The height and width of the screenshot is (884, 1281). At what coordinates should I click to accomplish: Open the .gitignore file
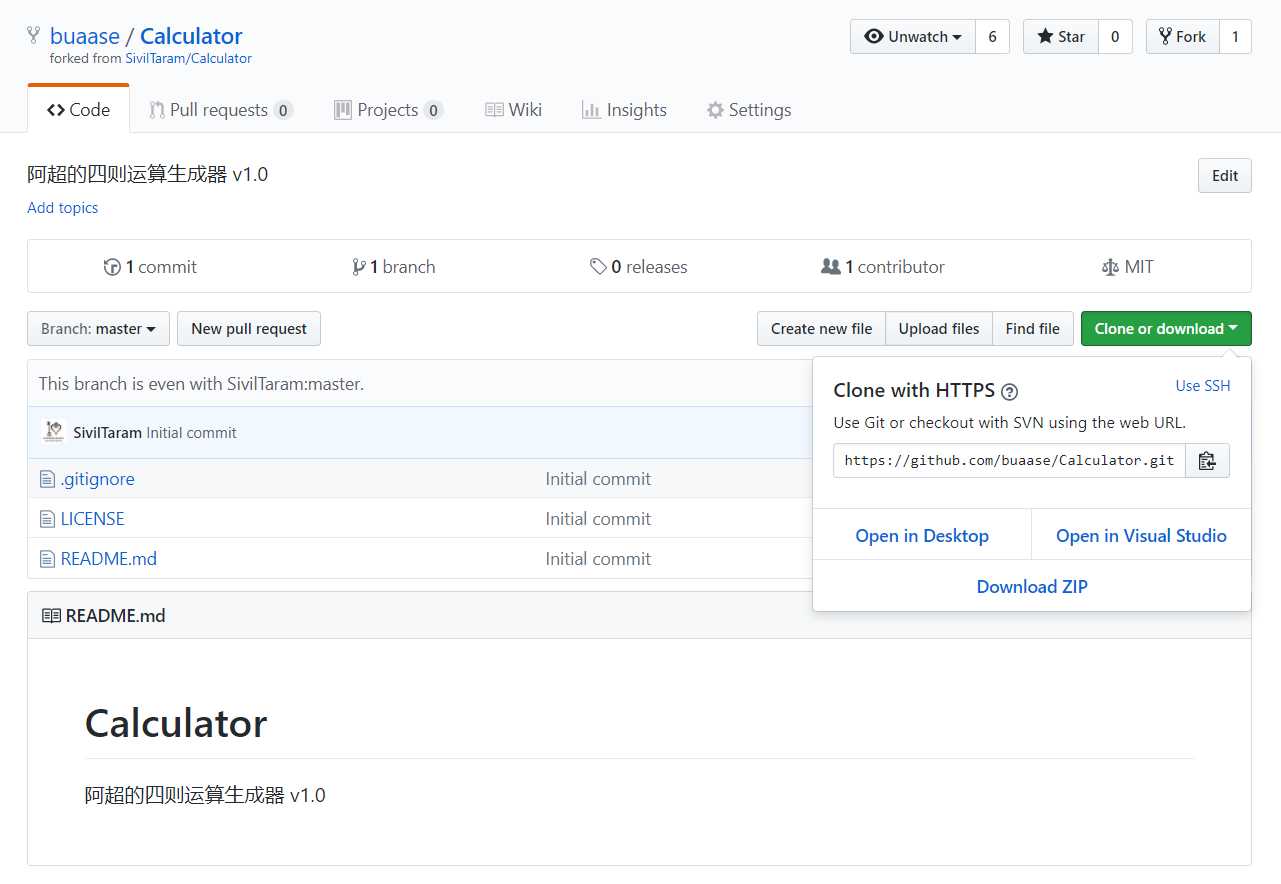(98, 479)
